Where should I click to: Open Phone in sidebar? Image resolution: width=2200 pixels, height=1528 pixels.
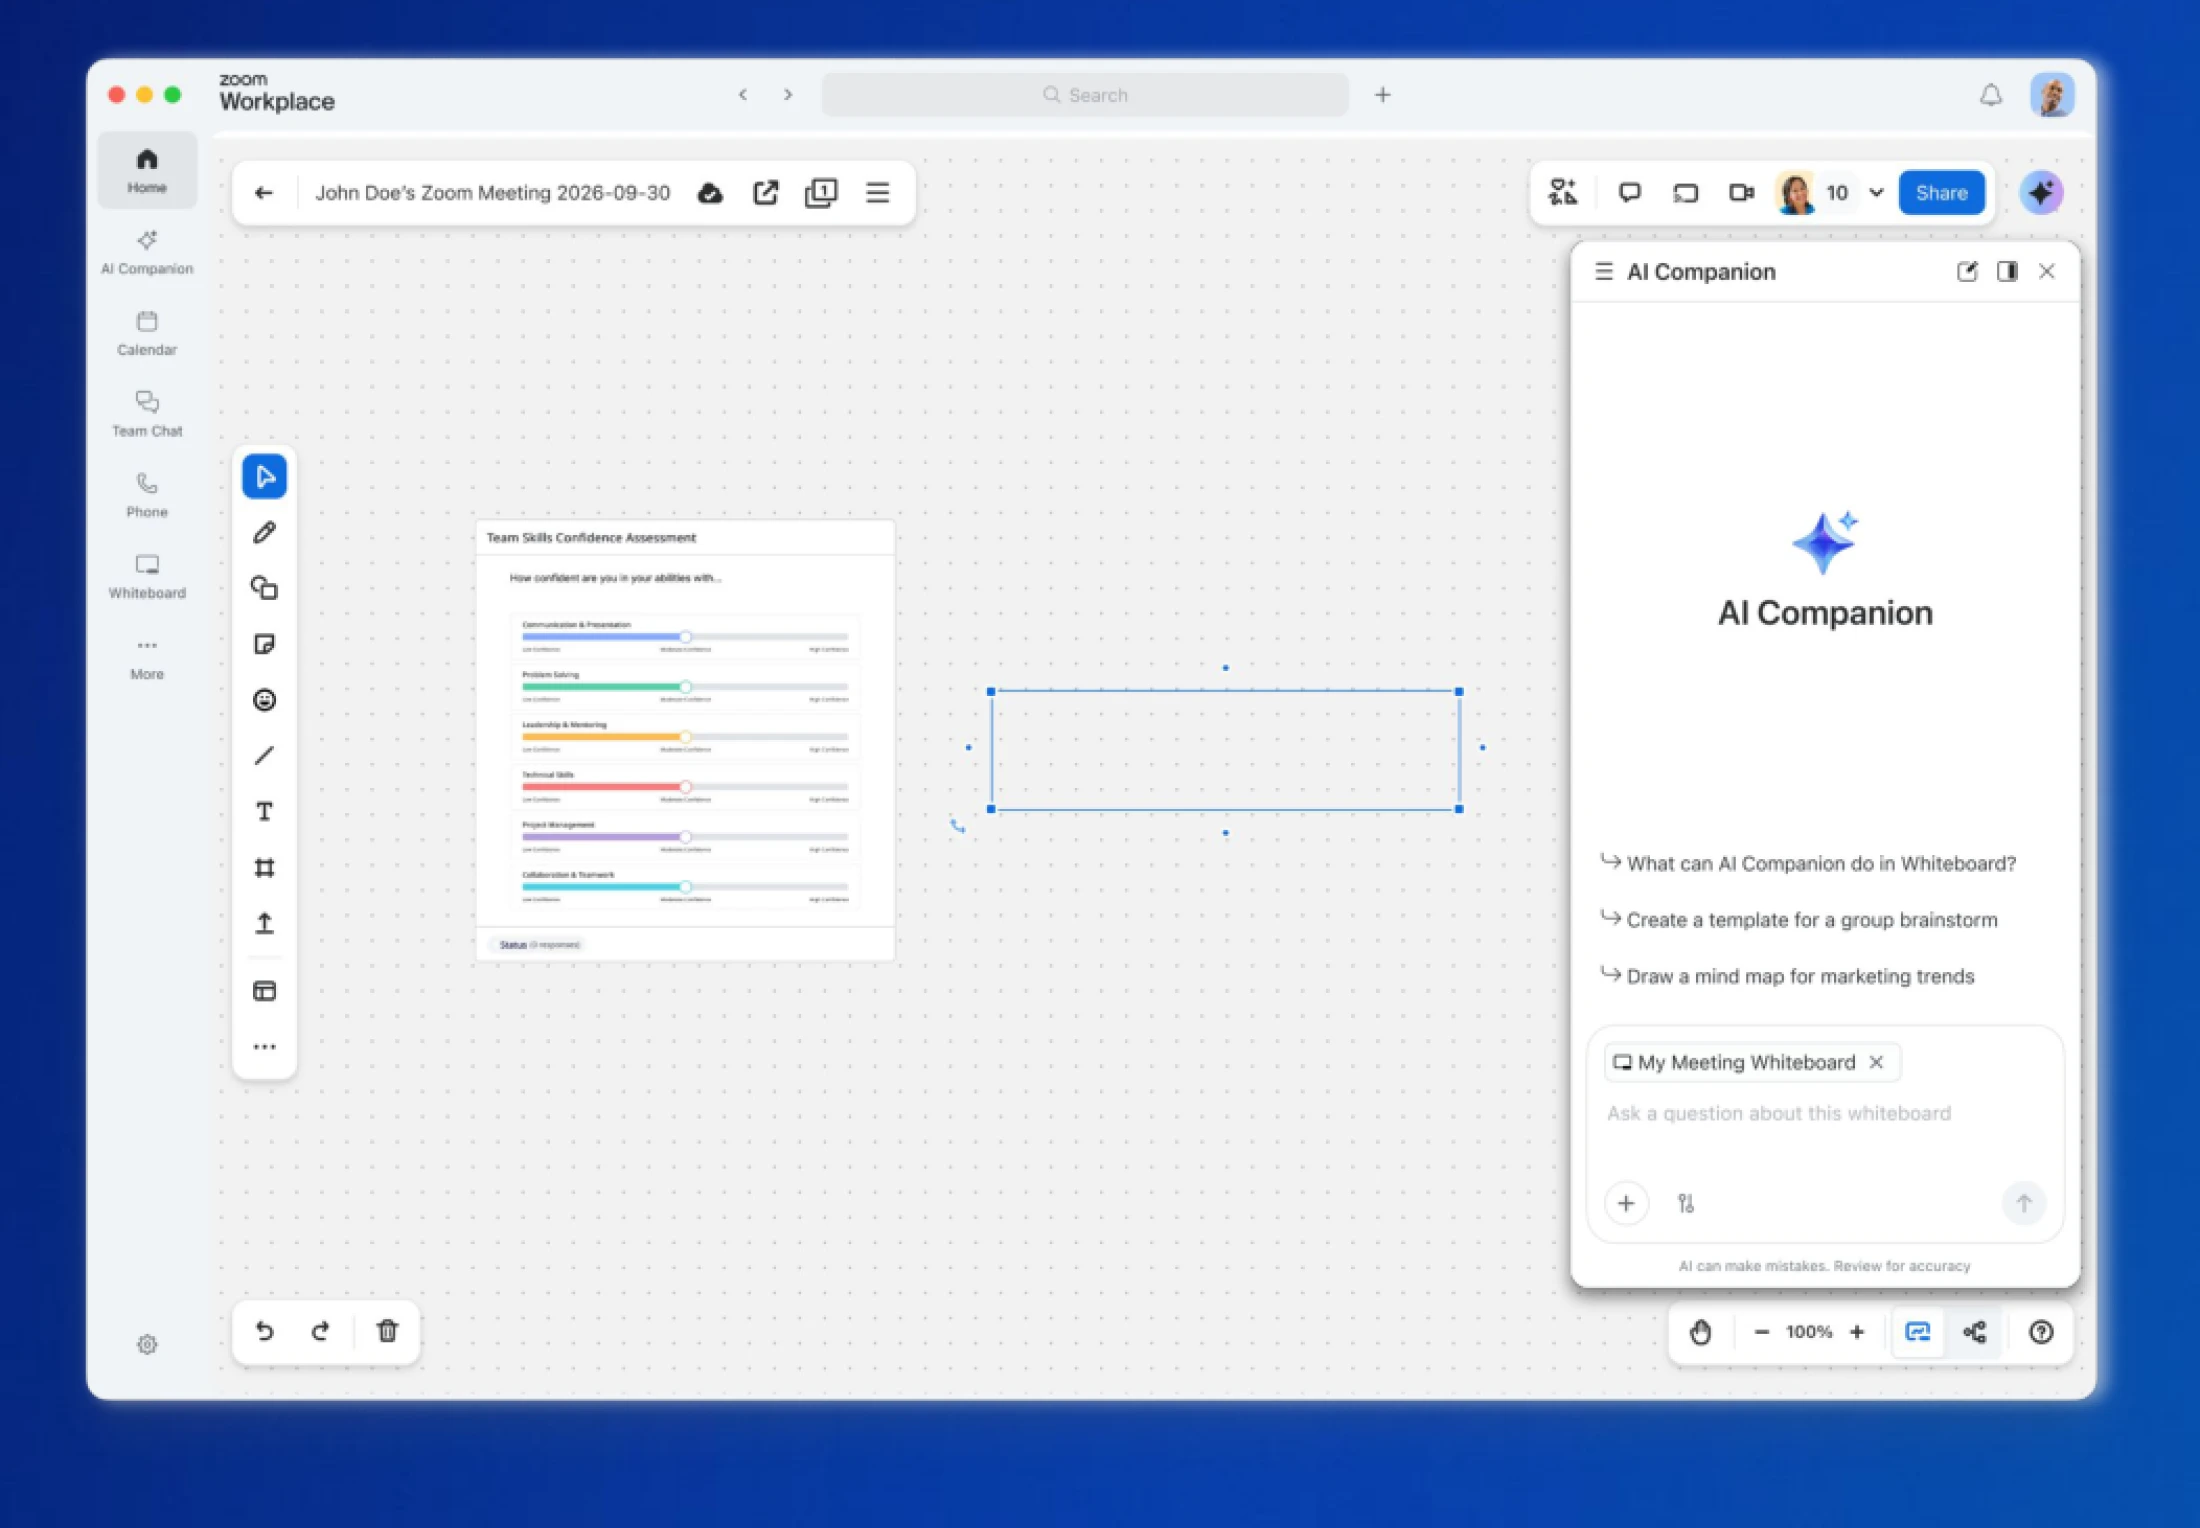tap(147, 495)
